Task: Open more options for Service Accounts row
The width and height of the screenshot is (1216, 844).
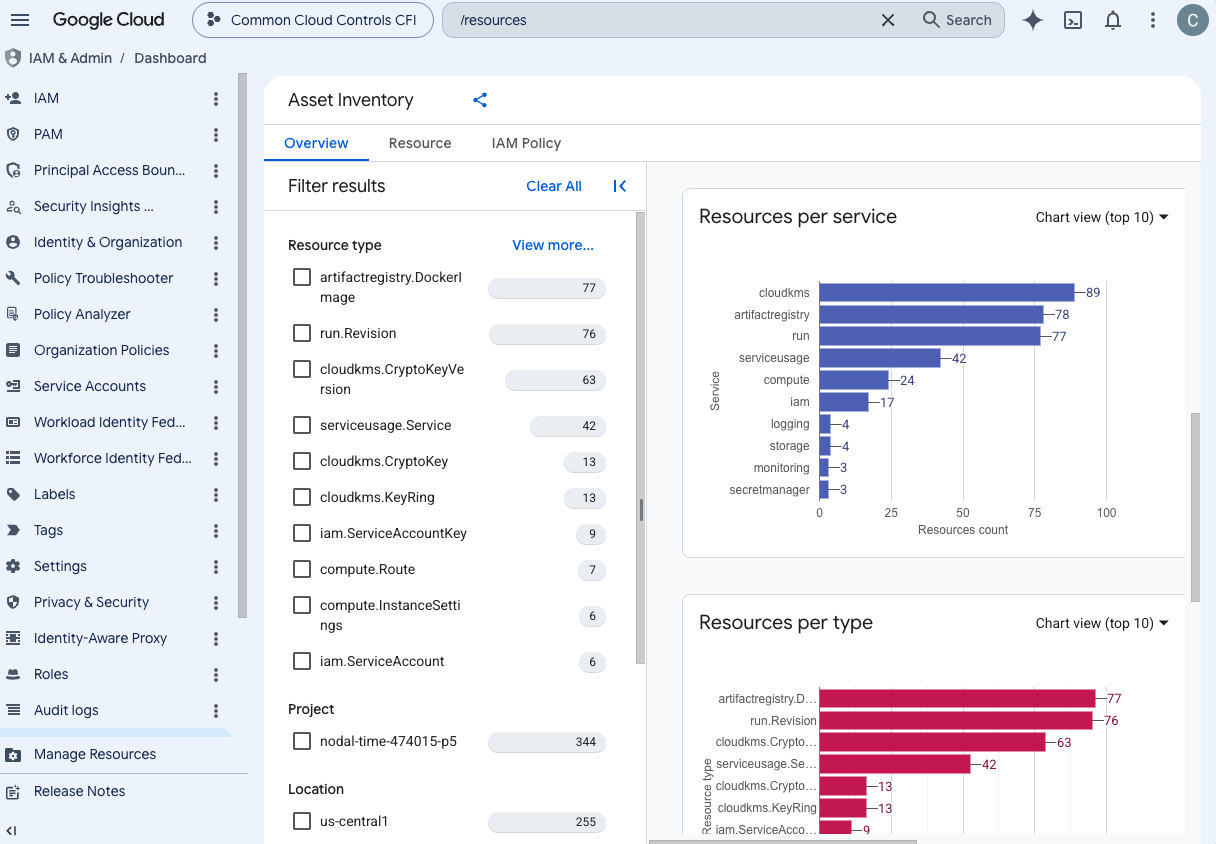Action: (216, 386)
